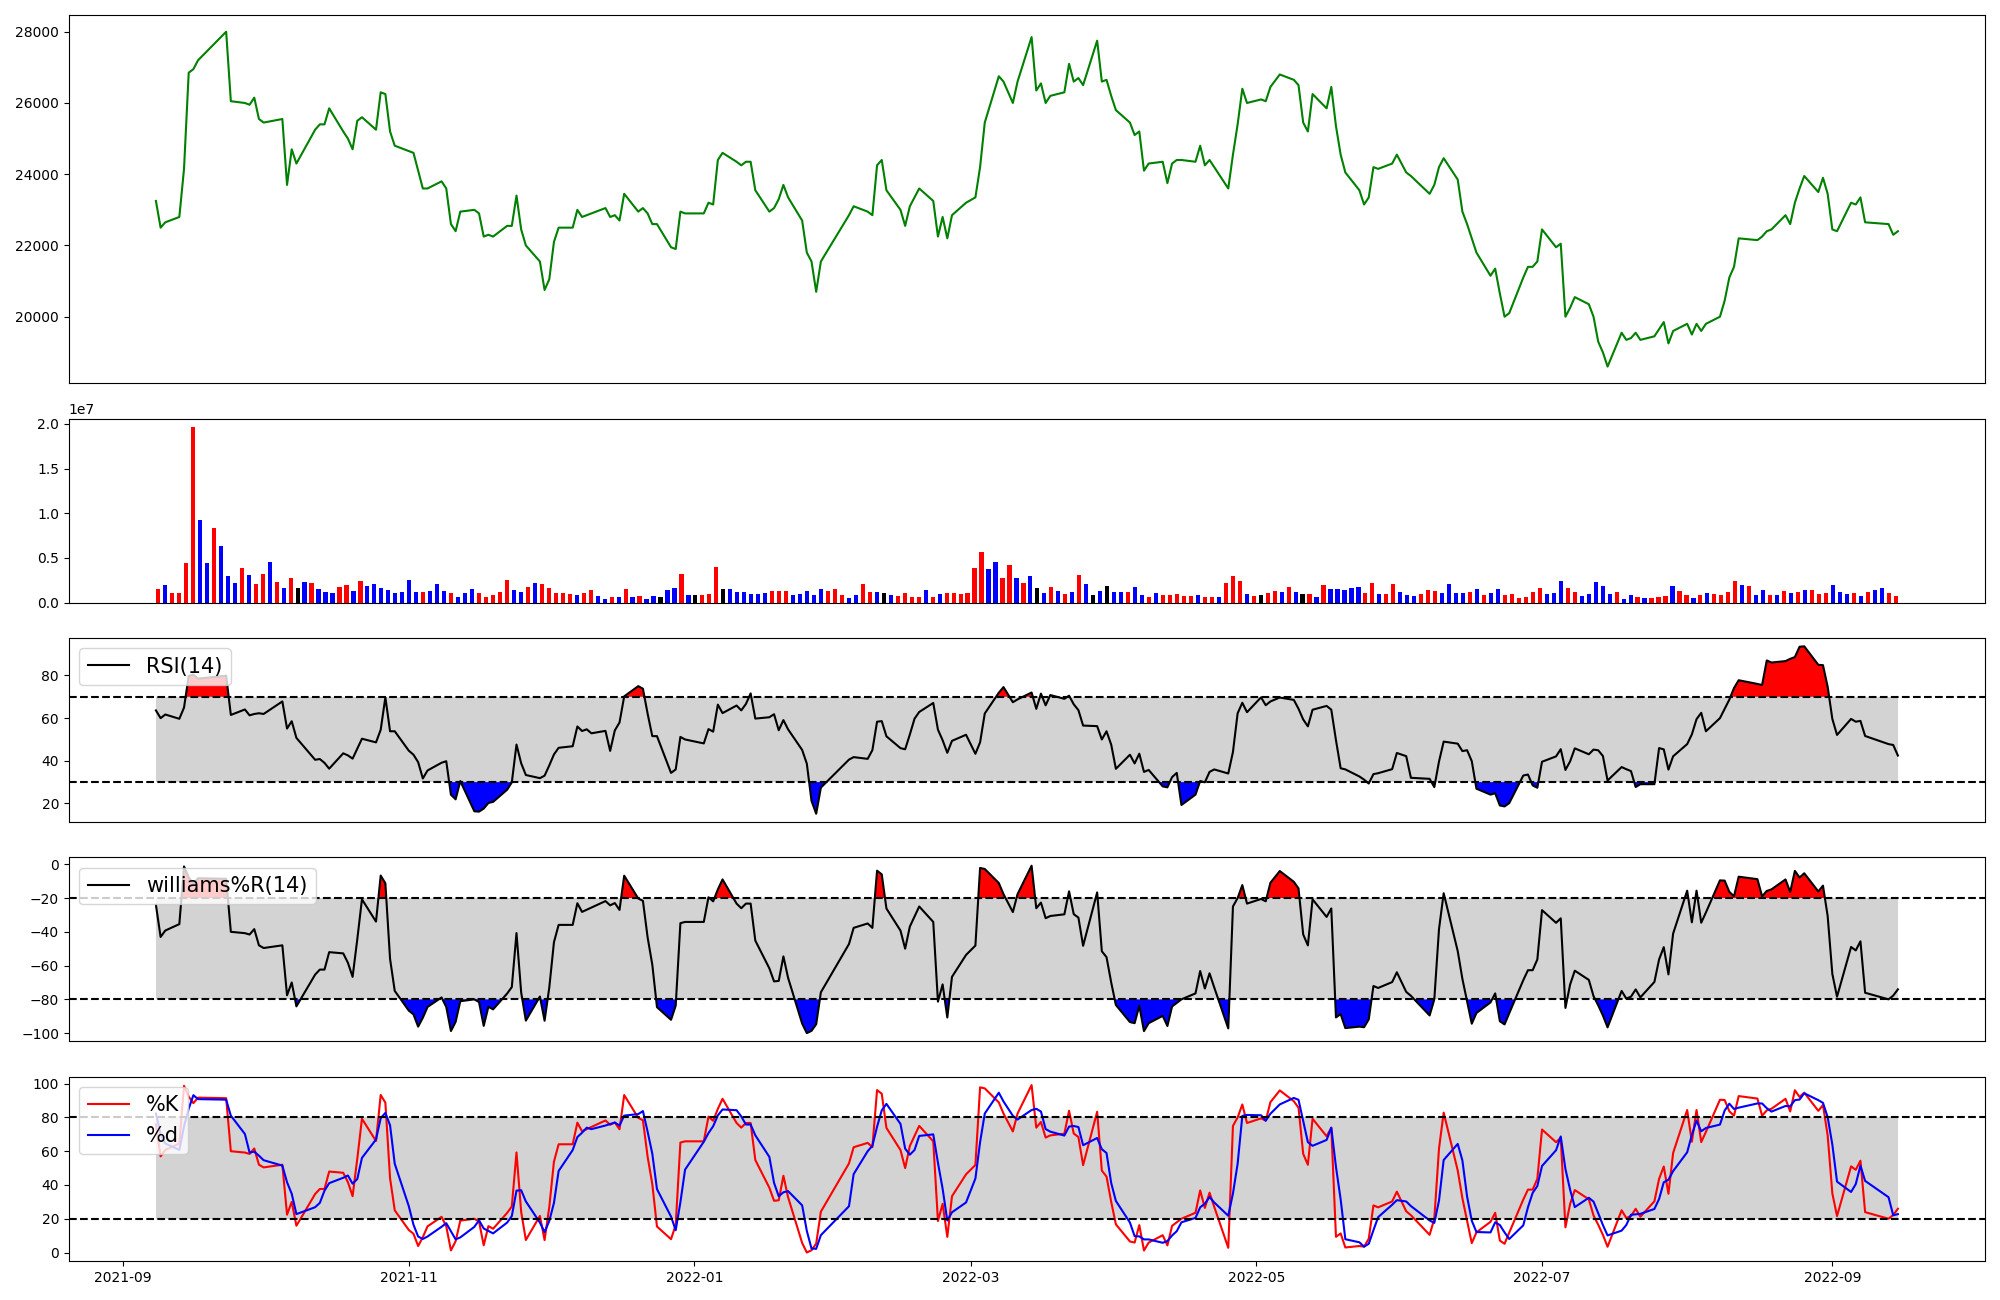Click the 2022-07 x-axis date label
2000x1300 pixels.
[x=1541, y=1277]
